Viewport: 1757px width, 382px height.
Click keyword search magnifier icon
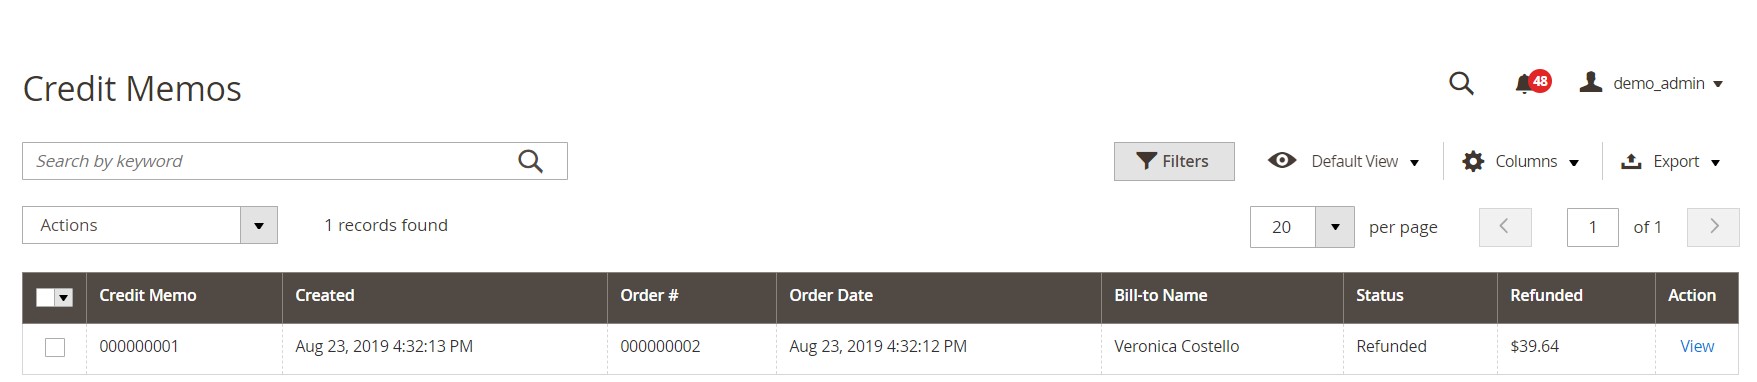(x=530, y=161)
